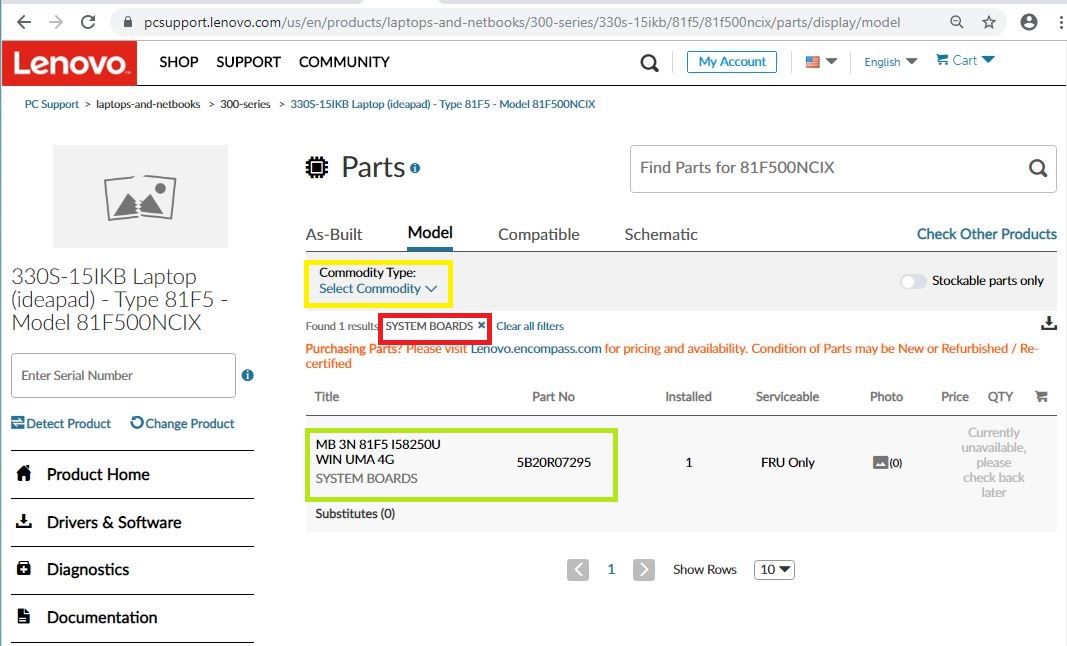Open the 300-series breadcrumb

tap(245, 104)
